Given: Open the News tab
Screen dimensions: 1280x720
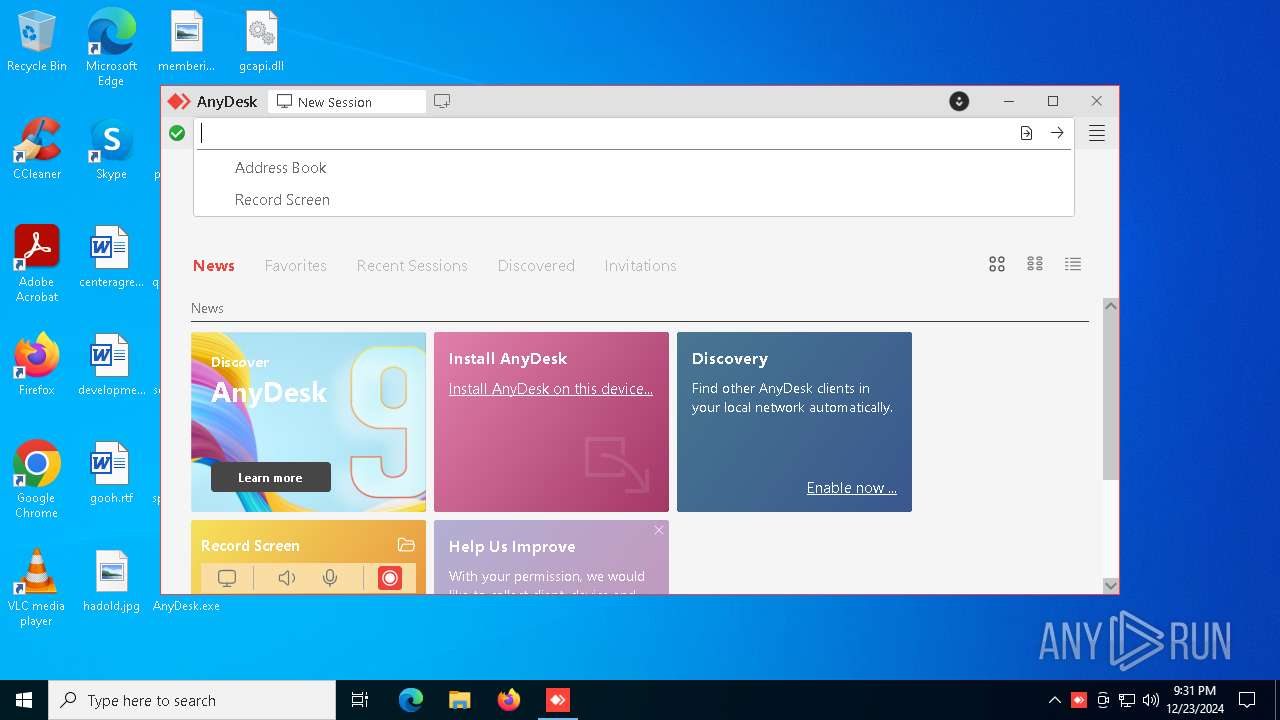Looking at the screenshot, I should 214,265.
